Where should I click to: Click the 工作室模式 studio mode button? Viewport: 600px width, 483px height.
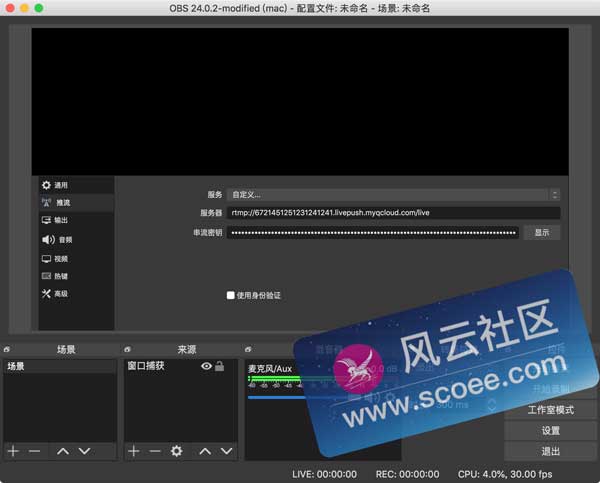click(551, 410)
